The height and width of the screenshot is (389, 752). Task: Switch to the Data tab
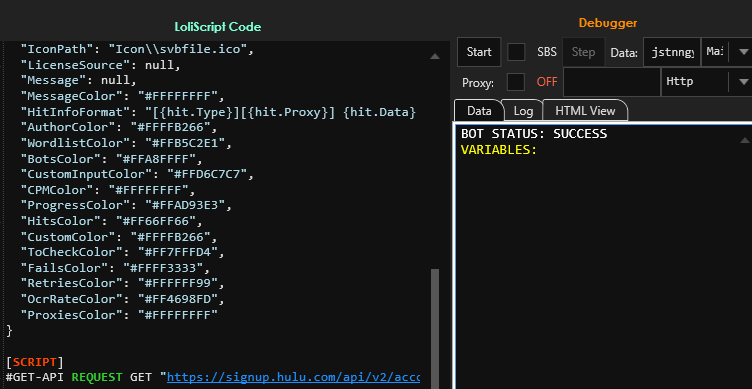479,111
